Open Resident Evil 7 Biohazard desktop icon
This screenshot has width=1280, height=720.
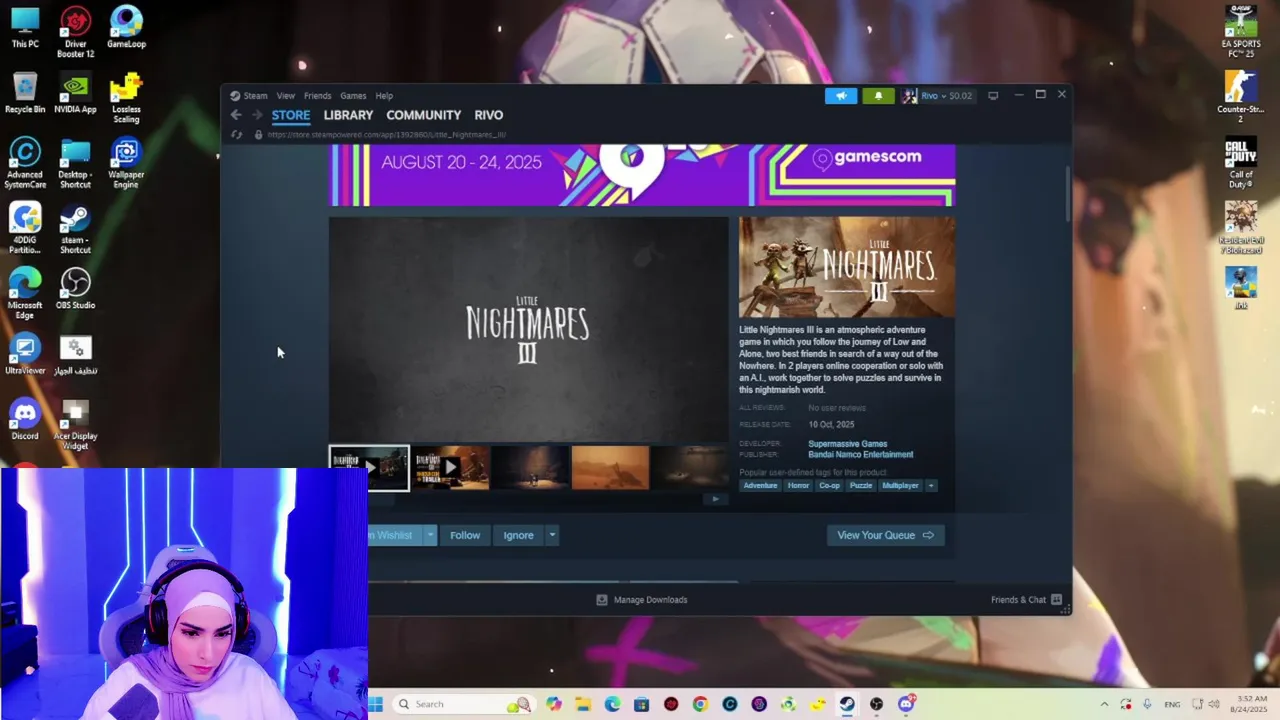1241,228
